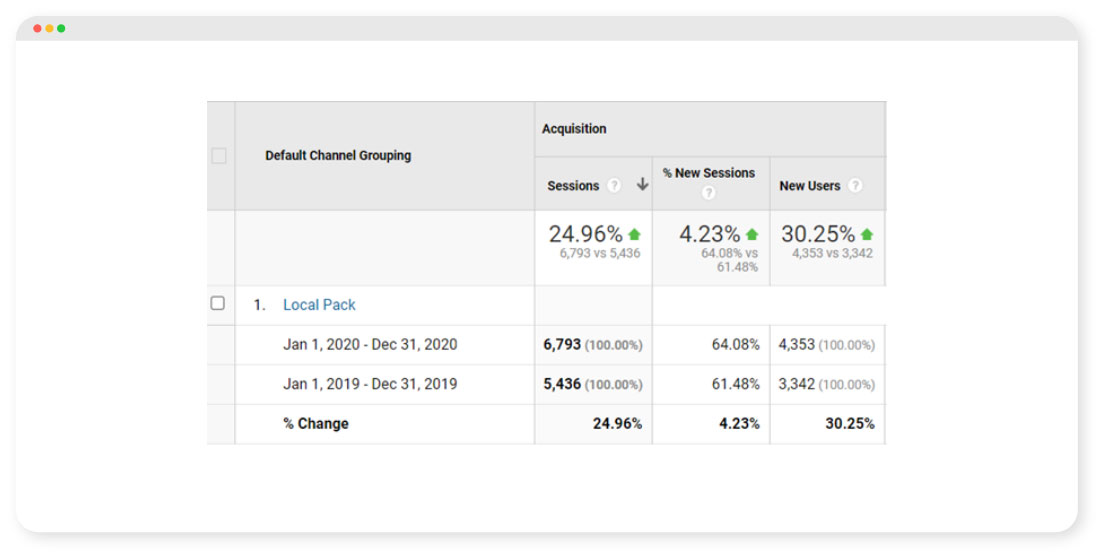Click the green up arrow beside 4.23%

(x=752, y=234)
